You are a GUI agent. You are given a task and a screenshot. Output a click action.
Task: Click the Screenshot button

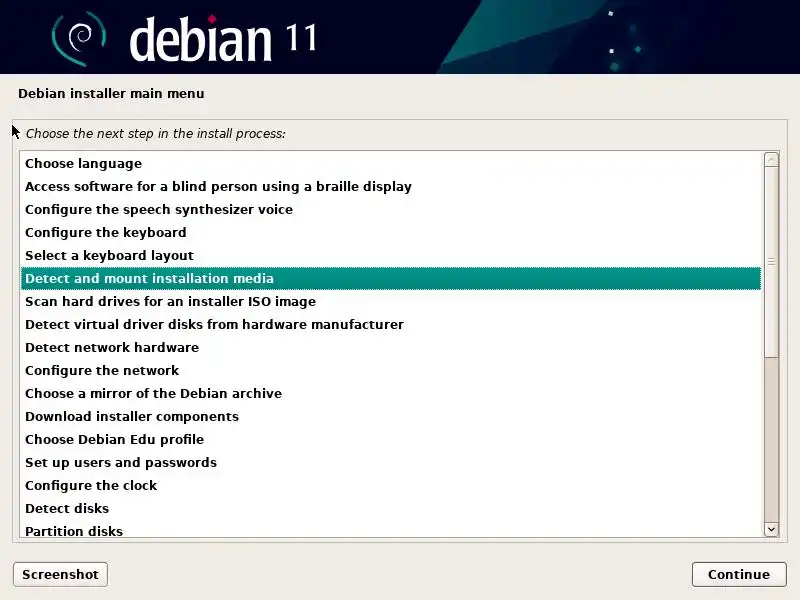60,574
